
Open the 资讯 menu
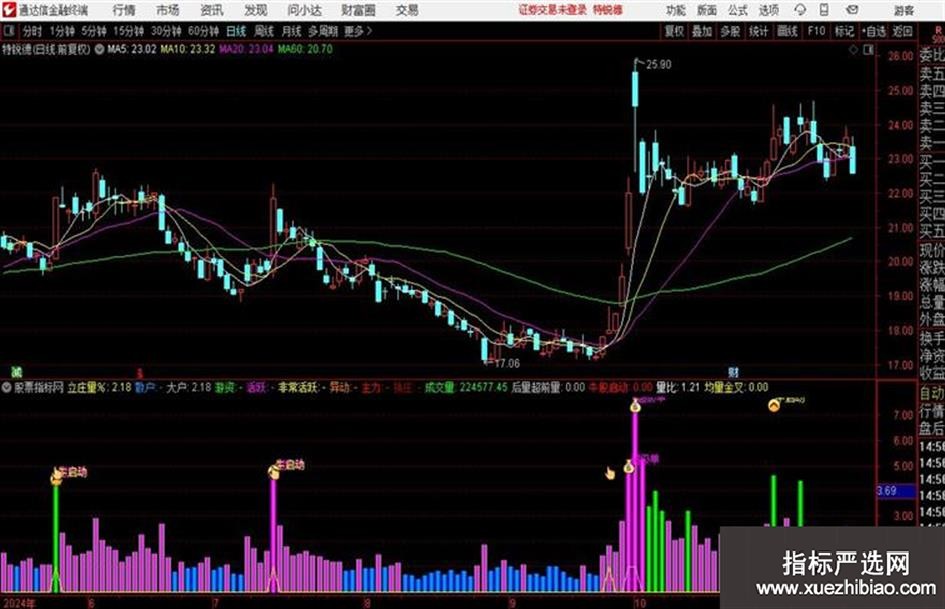[212, 10]
